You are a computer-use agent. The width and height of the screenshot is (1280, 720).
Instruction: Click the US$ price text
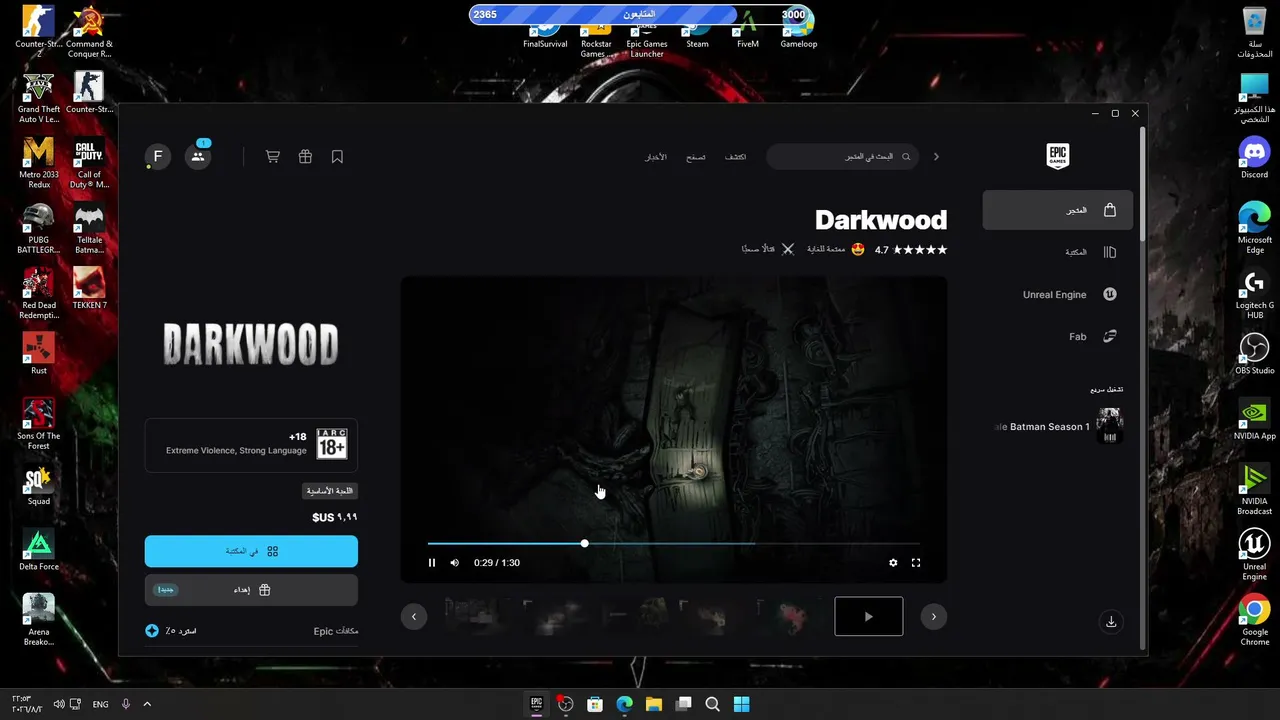(x=335, y=517)
